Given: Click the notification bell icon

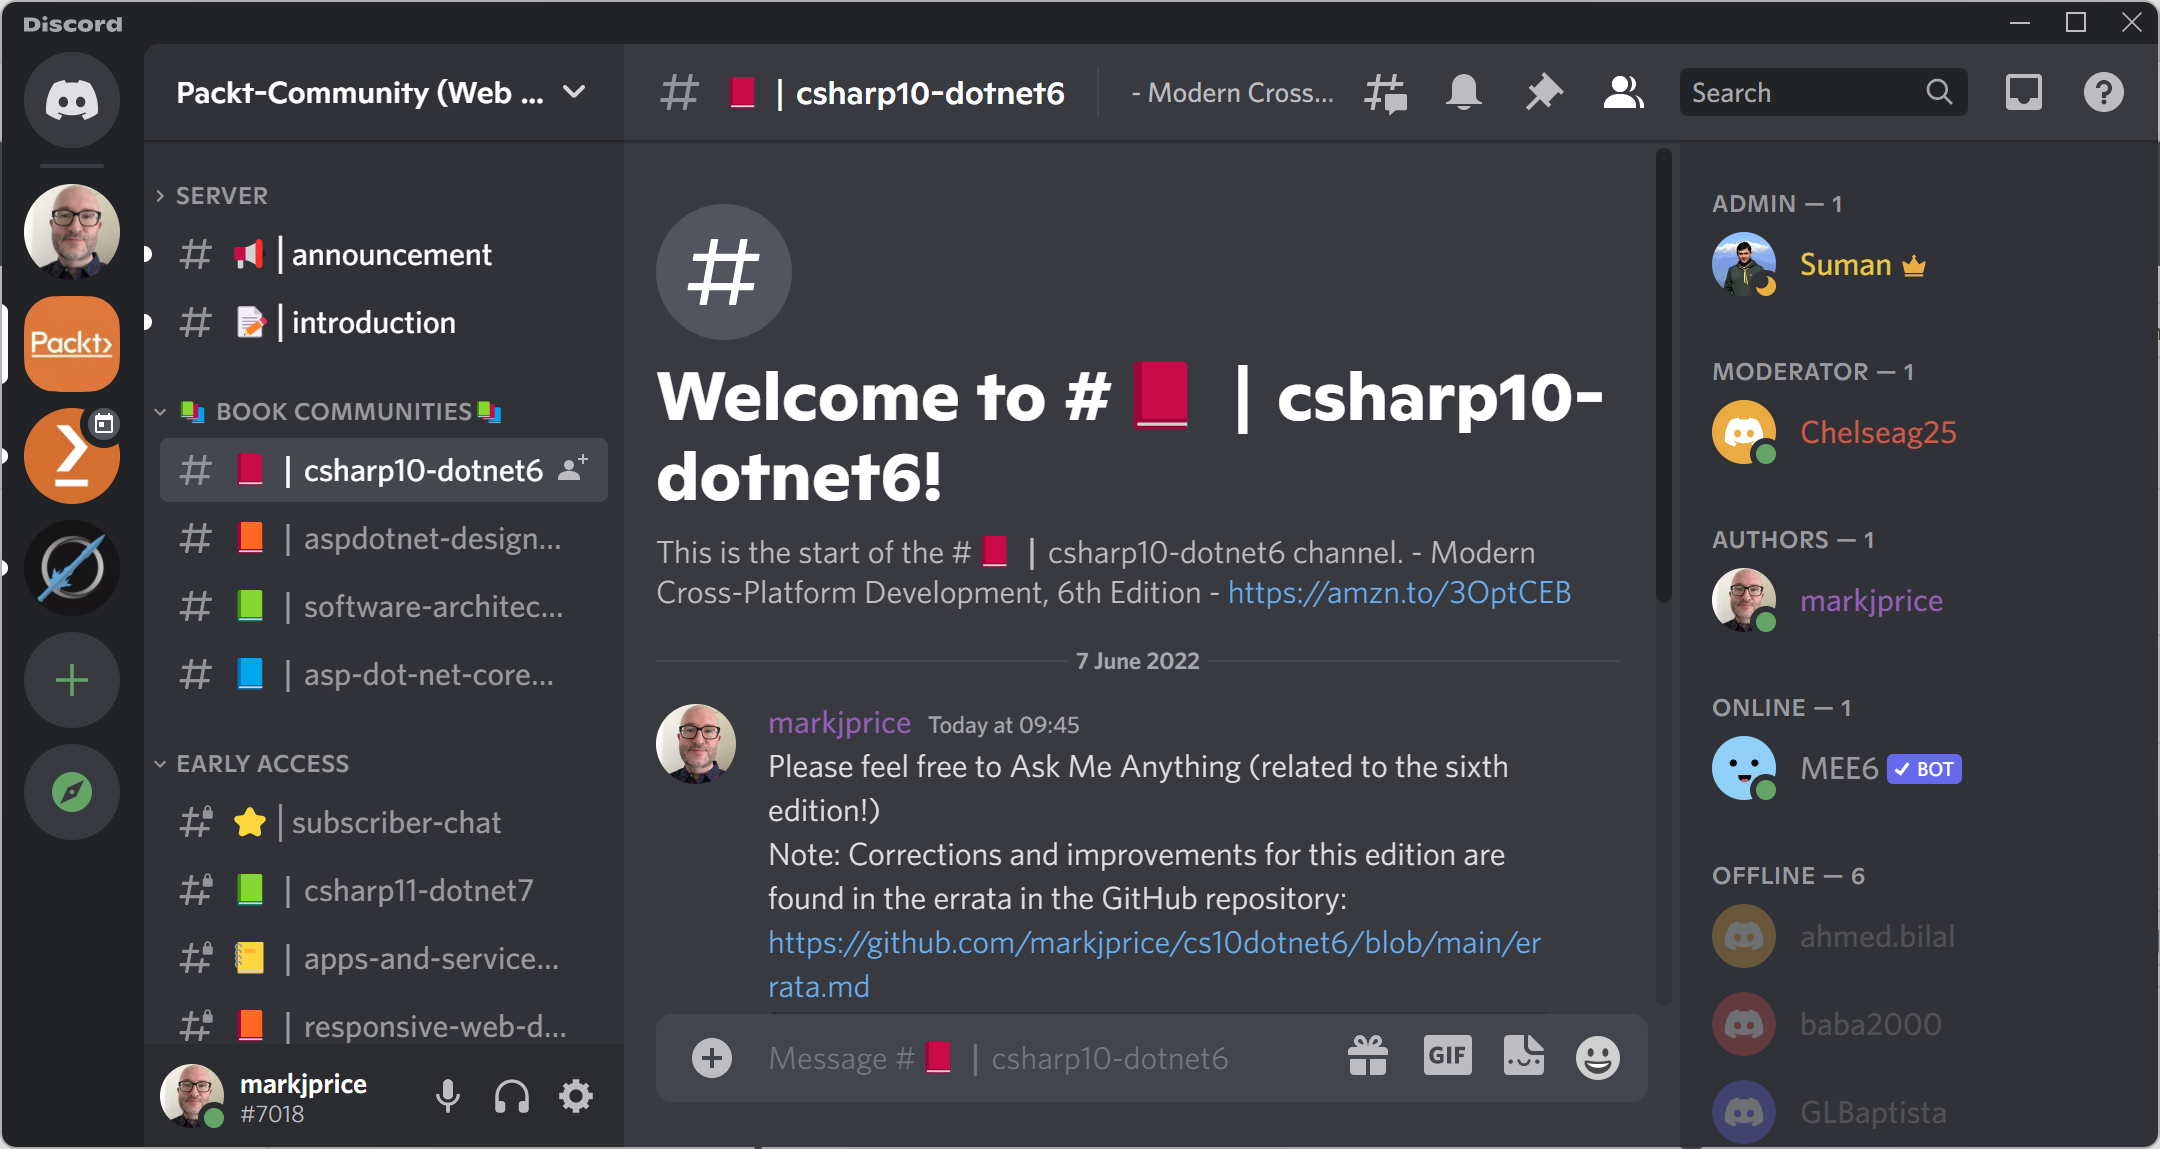Looking at the screenshot, I should point(1463,93).
